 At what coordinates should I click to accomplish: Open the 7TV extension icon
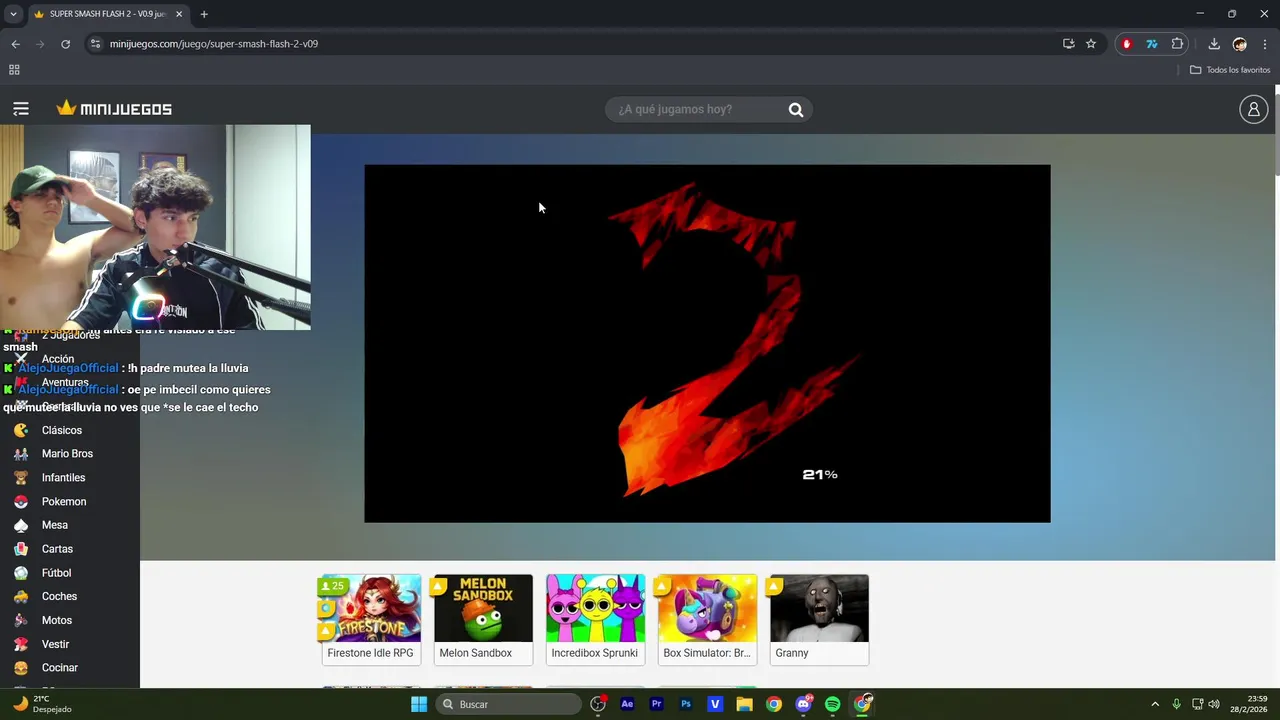(x=1152, y=44)
